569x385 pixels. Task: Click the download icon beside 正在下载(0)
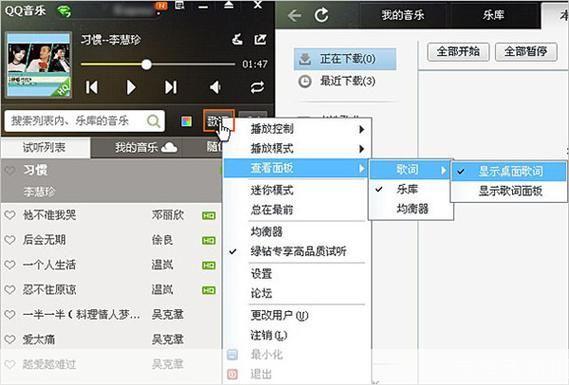click(305, 59)
